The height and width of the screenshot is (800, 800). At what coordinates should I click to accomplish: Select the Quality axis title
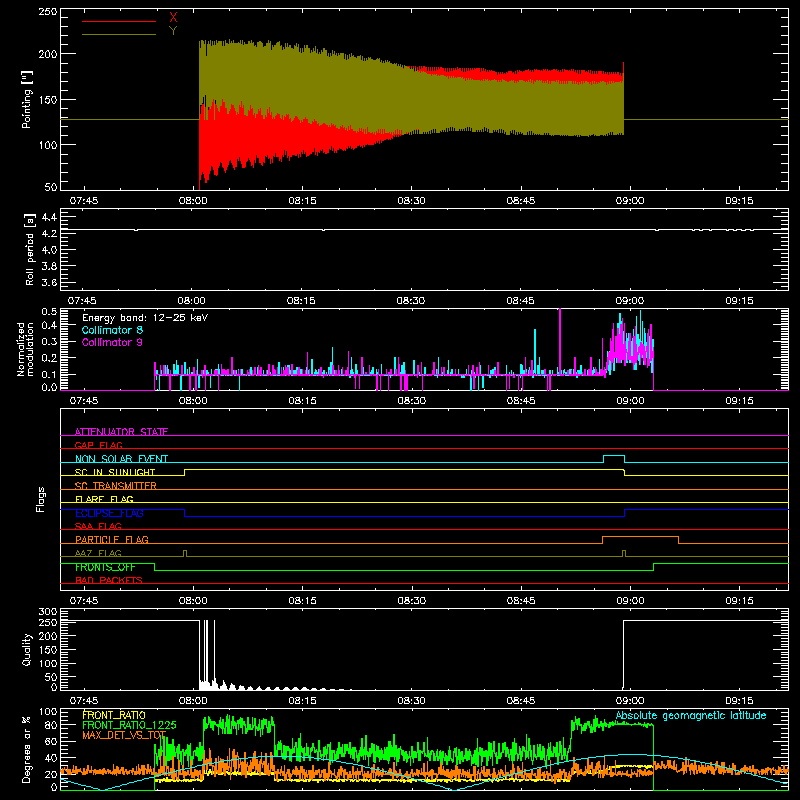pyautogui.click(x=27, y=649)
